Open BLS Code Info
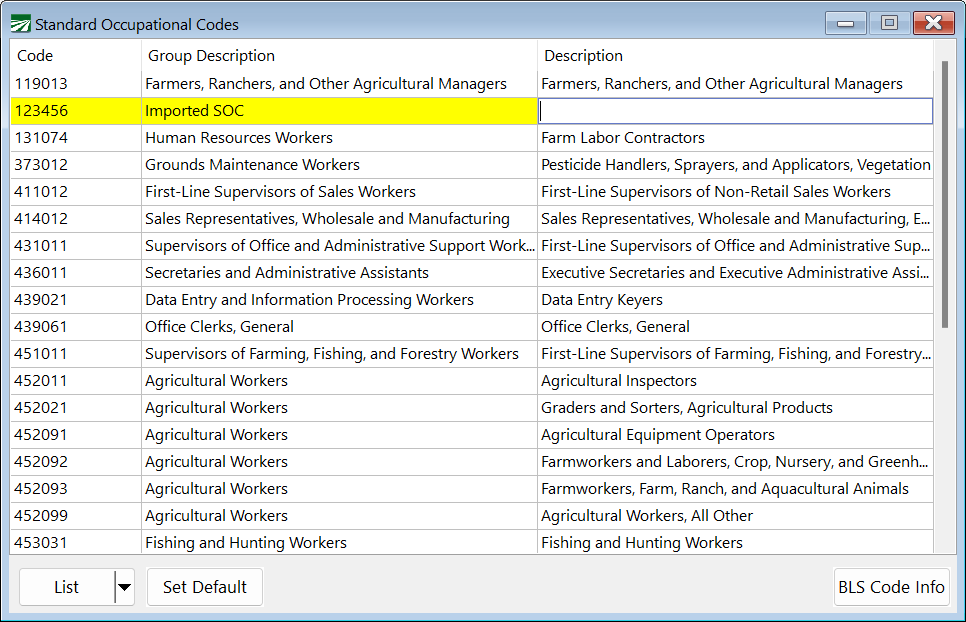Screen dimensions: 966x622 click(891, 588)
